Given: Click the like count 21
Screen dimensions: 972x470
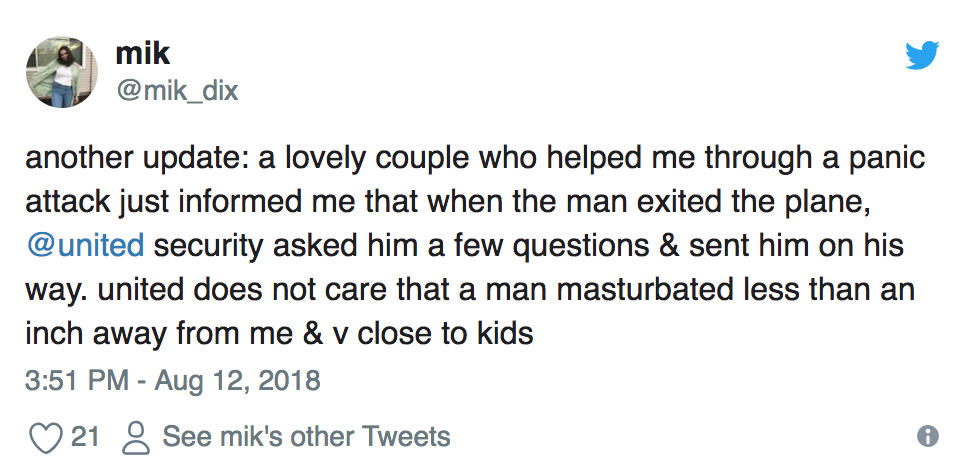Looking at the screenshot, I should pos(85,437).
